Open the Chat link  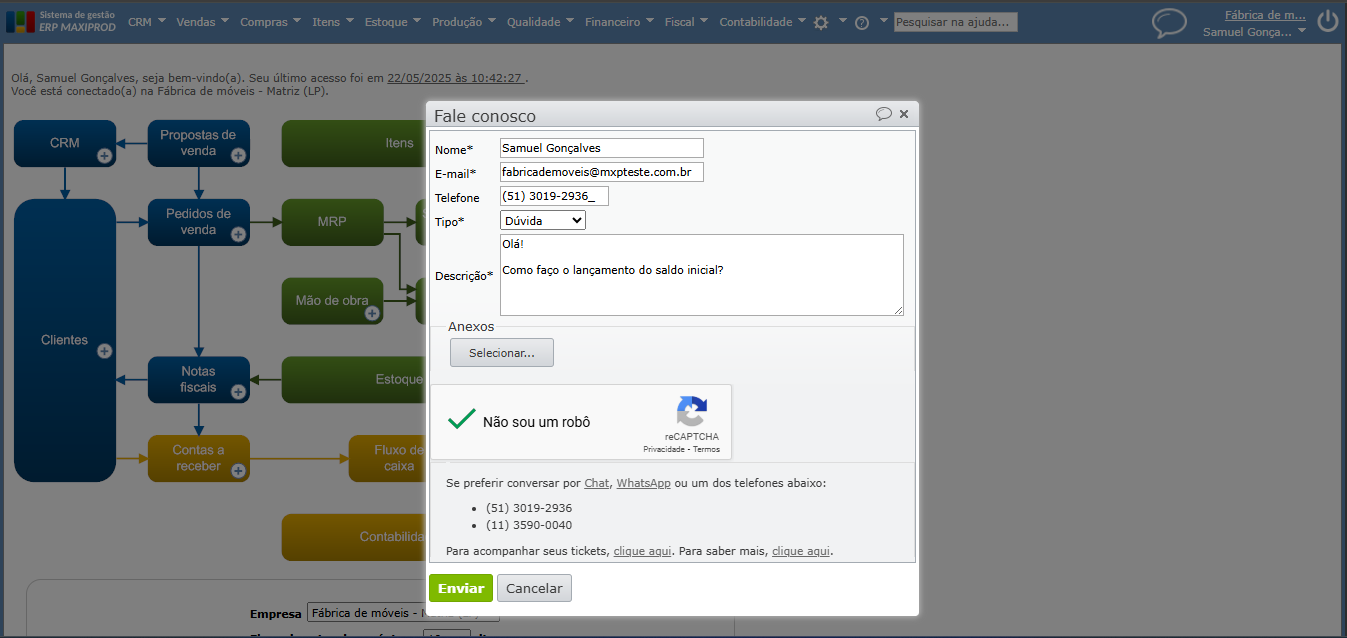point(597,483)
